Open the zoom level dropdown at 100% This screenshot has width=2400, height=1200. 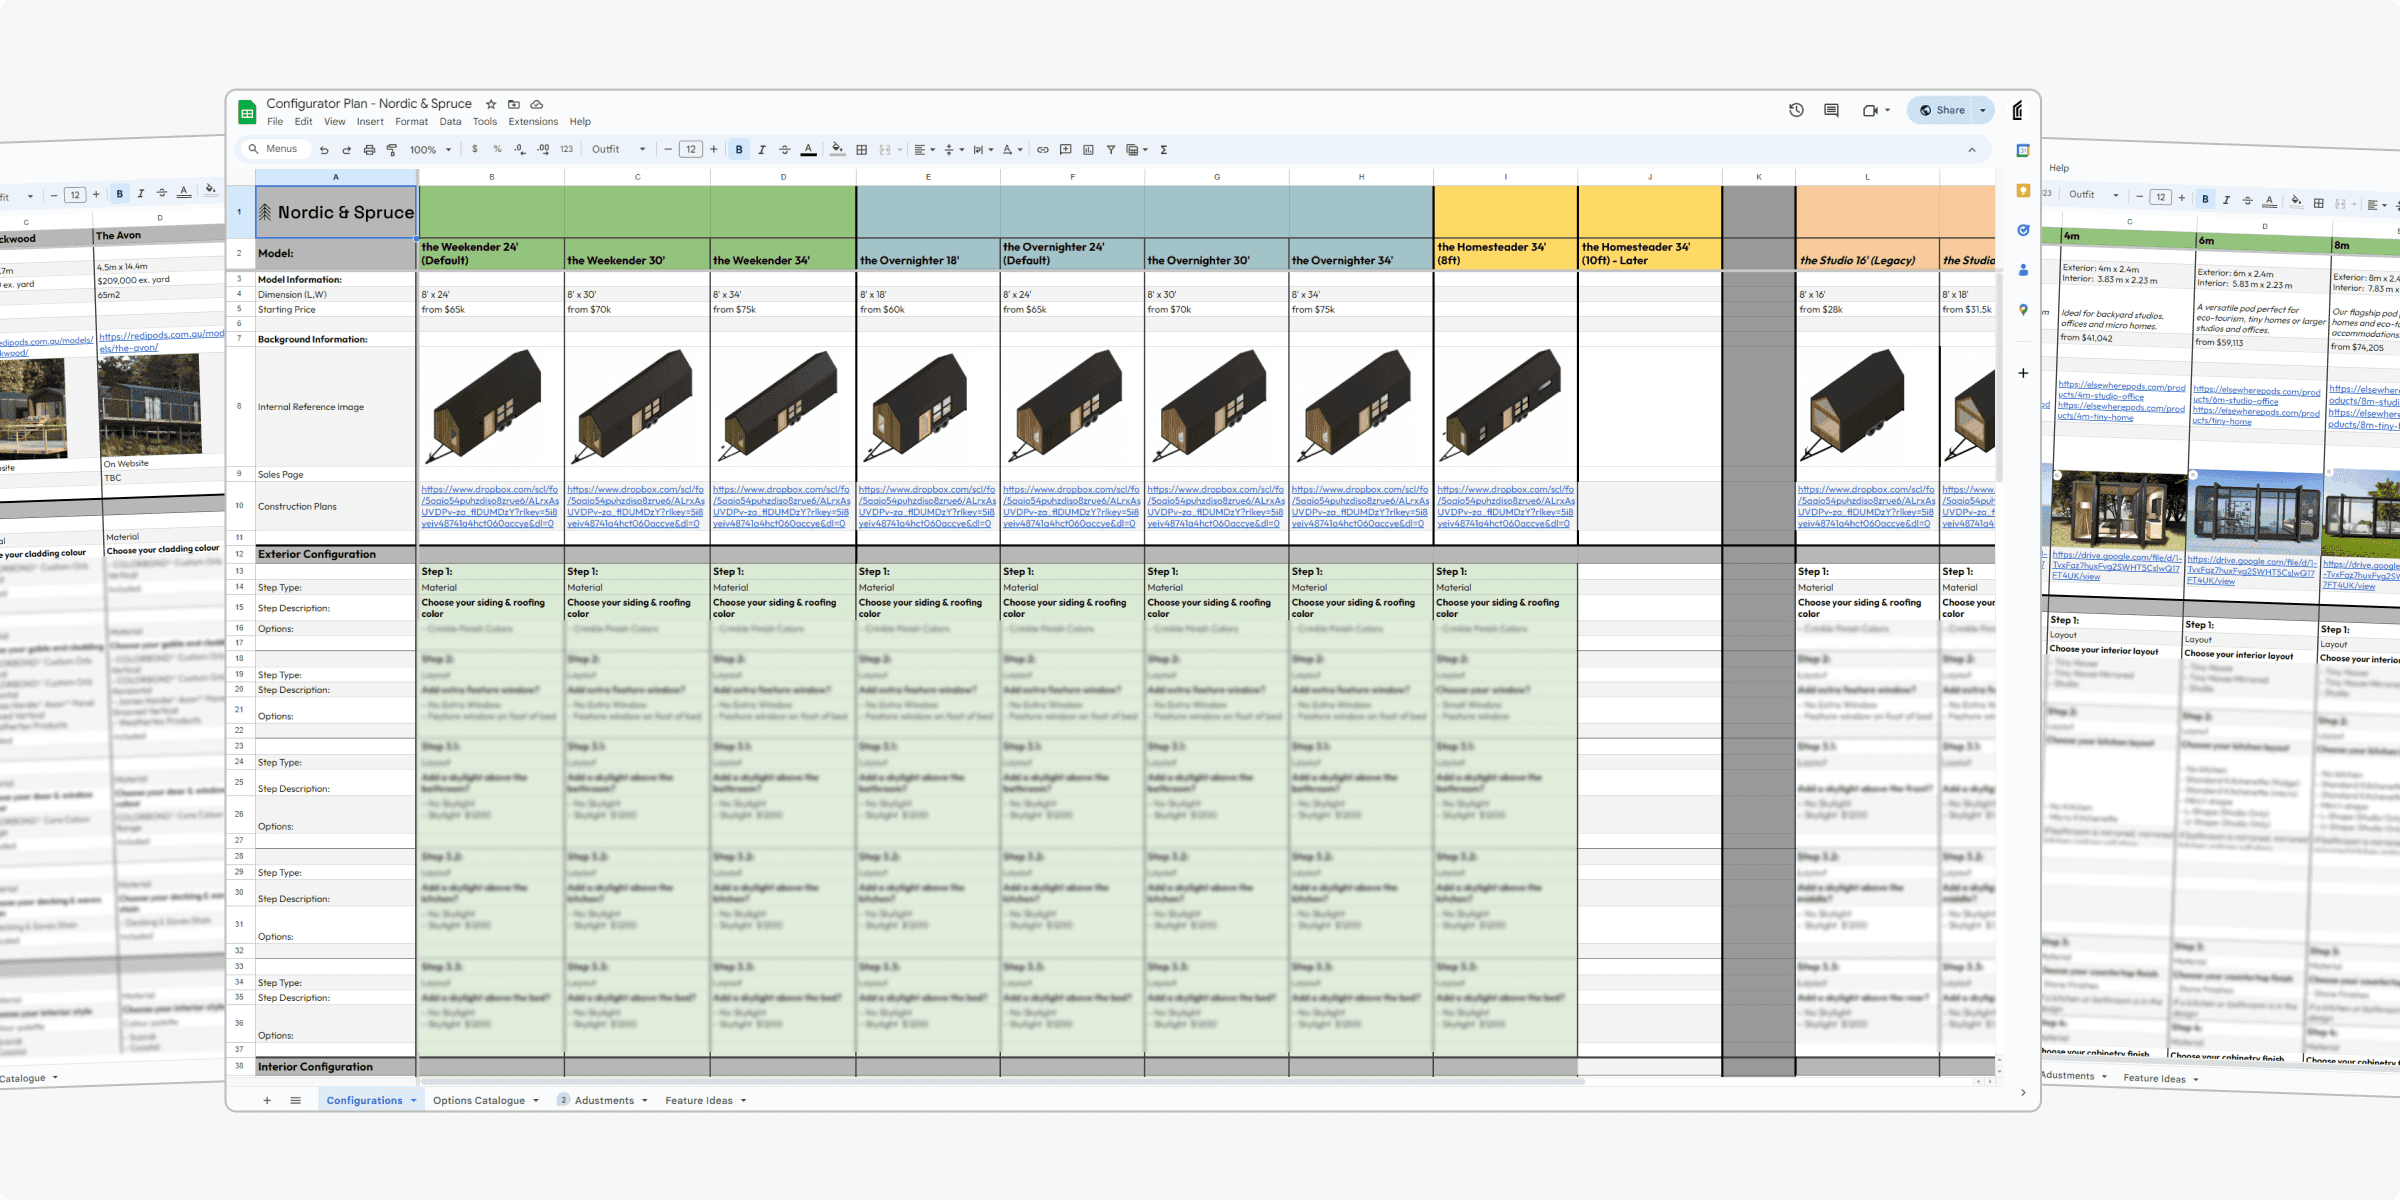point(430,150)
